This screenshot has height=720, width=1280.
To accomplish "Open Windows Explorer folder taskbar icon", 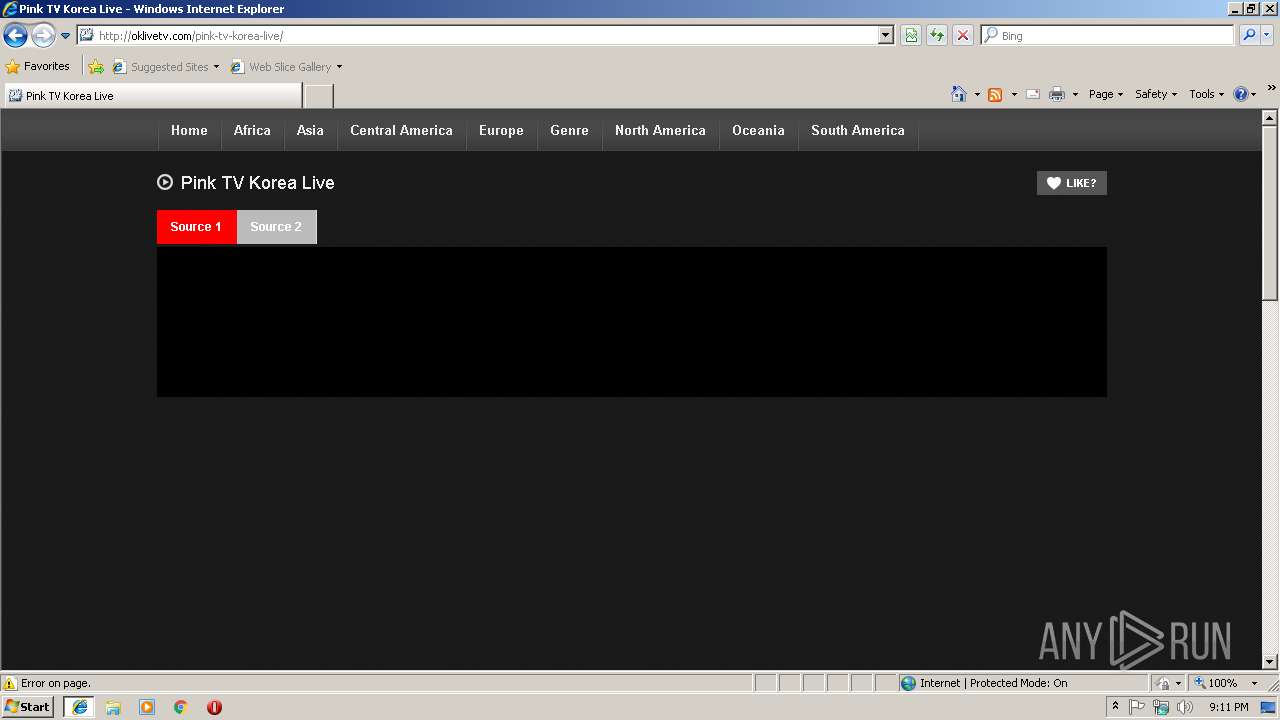I will point(113,707).
